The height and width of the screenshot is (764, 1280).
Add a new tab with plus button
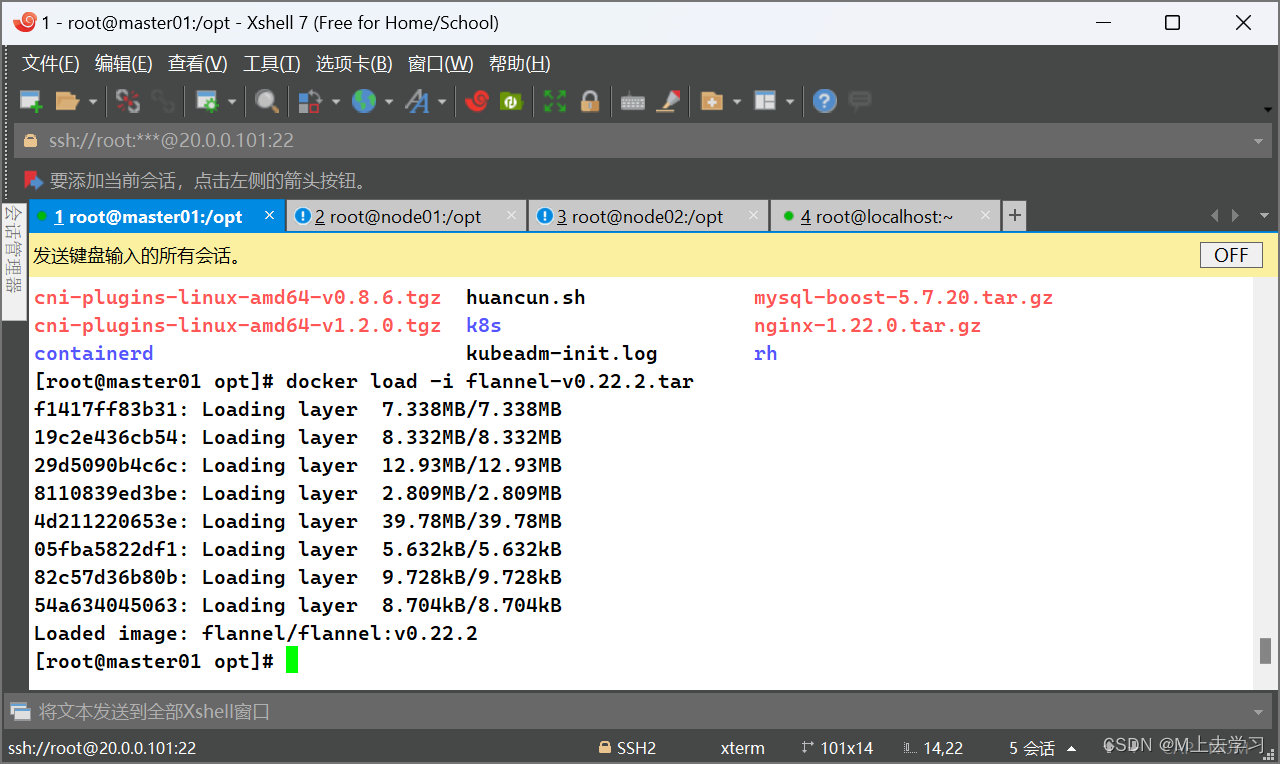(x=1014, y=215)
